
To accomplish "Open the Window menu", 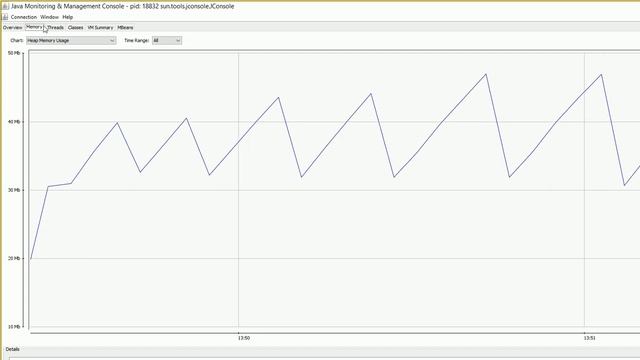I will [49, 17].
